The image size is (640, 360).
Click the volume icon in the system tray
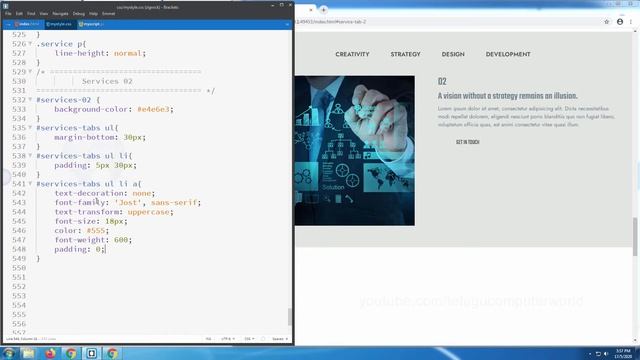click(x=606, y=354)
